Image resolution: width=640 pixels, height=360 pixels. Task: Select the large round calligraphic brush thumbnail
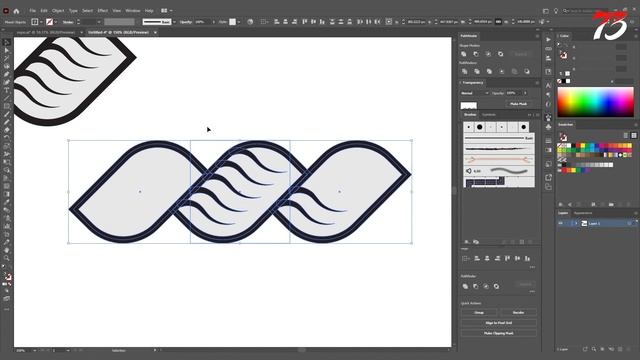pyautogui.click(x=480, y=127)
